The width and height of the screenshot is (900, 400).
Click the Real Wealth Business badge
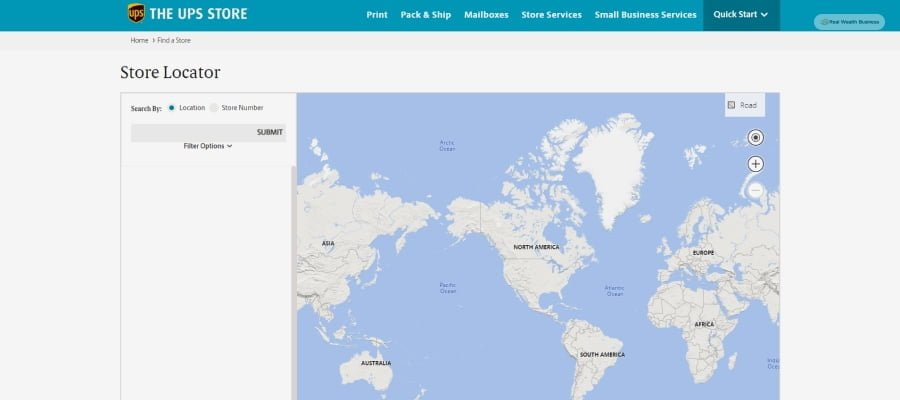coord(849,22)
